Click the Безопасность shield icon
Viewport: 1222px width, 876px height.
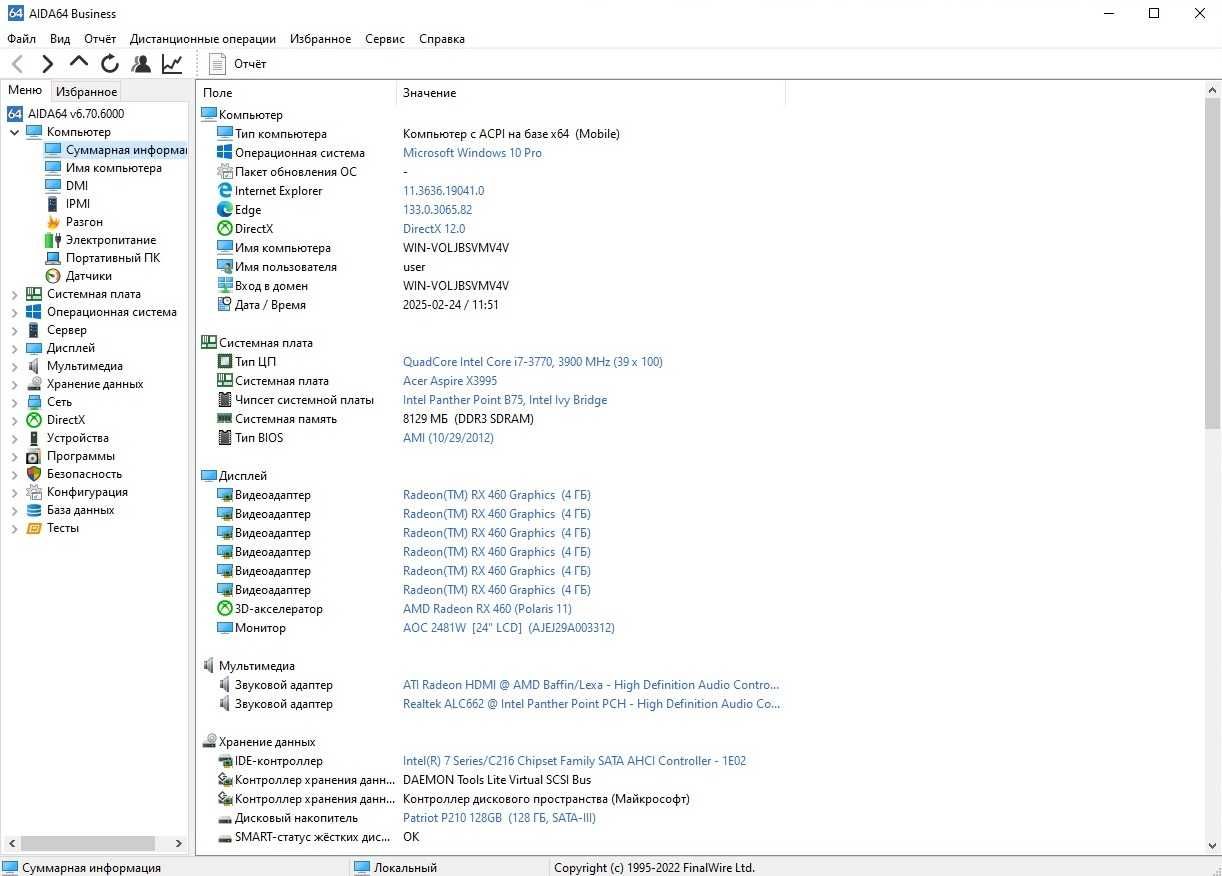tap(34, 474)
